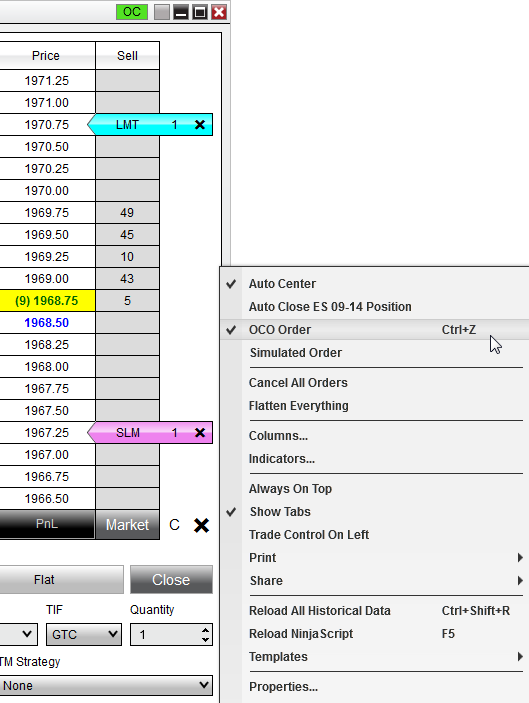Click the Market sell button

[x=127, y=525]
